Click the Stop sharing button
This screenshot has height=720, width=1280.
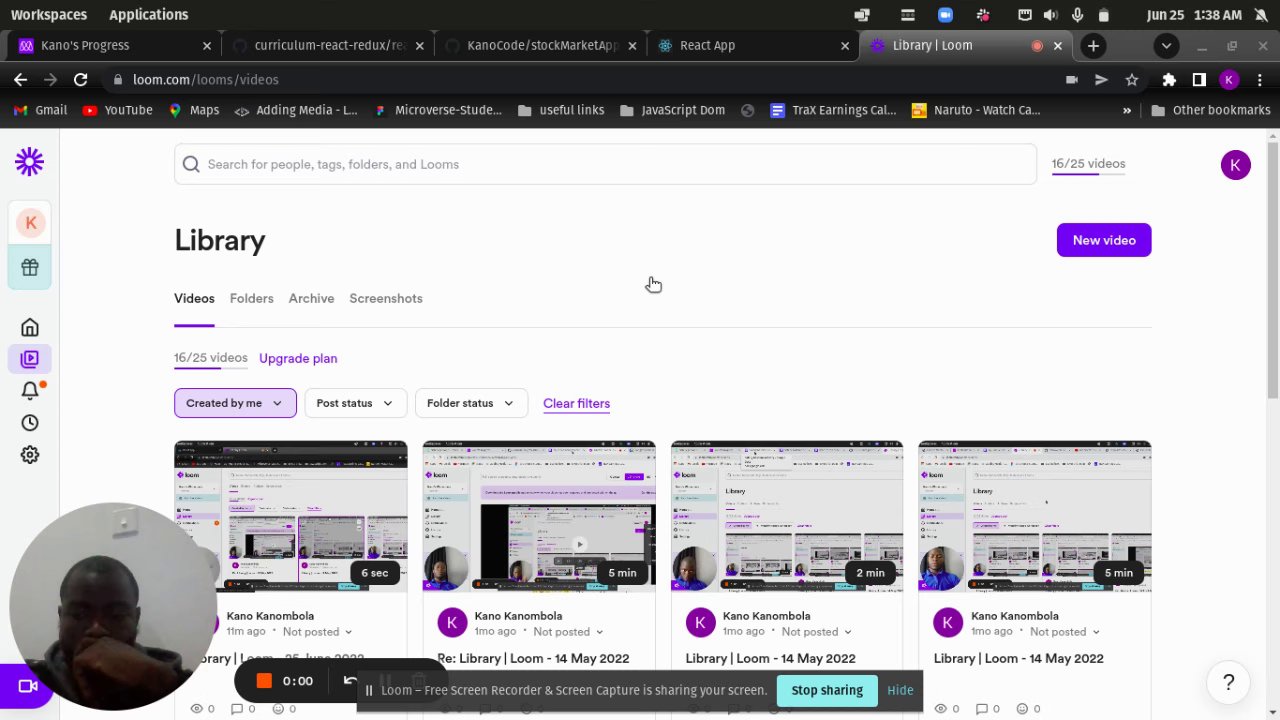point(827,690)
